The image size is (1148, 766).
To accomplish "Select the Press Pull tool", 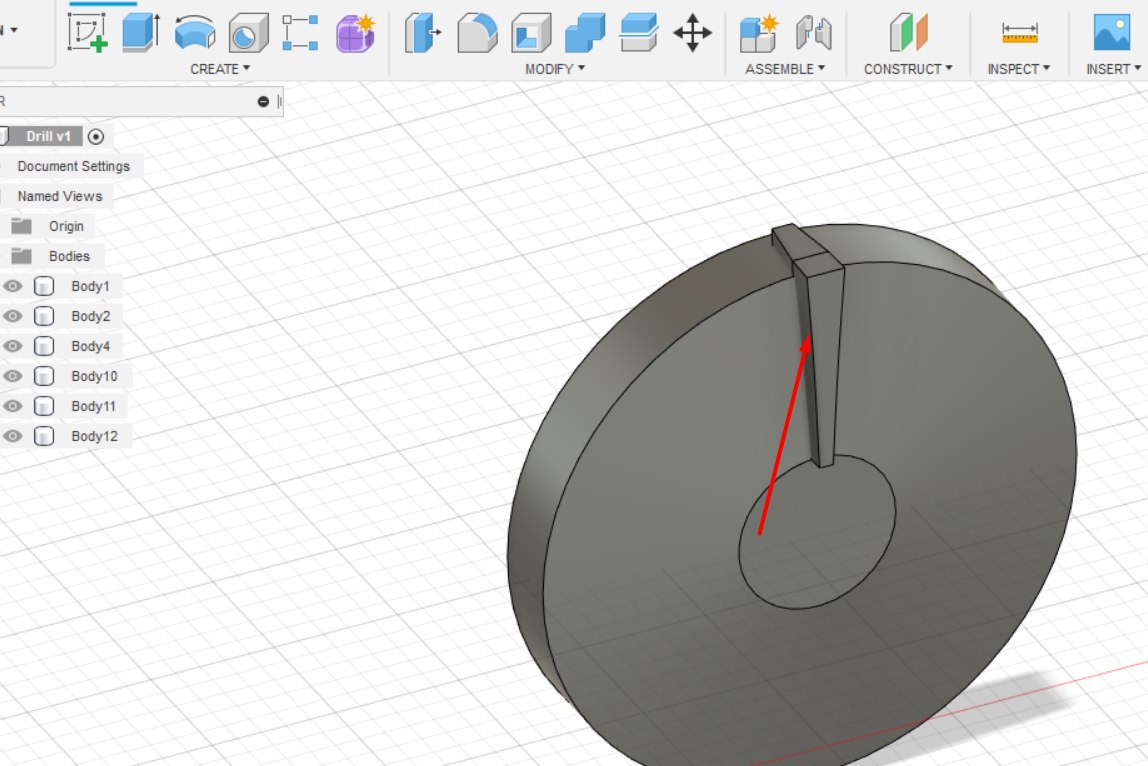I will coord(423,33).
